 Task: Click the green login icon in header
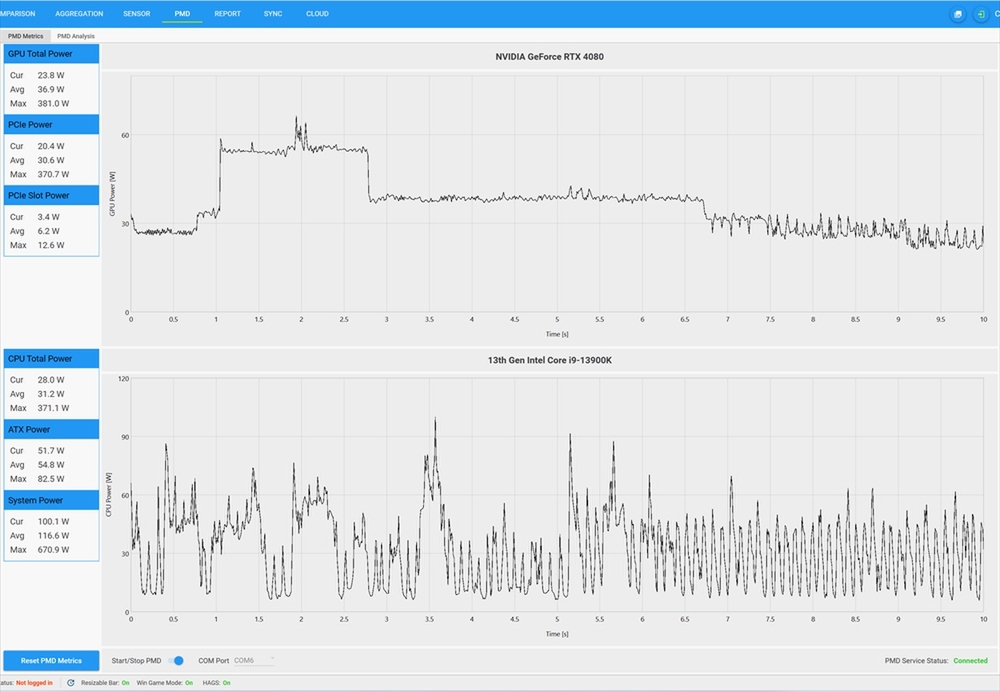coord(980,14)
